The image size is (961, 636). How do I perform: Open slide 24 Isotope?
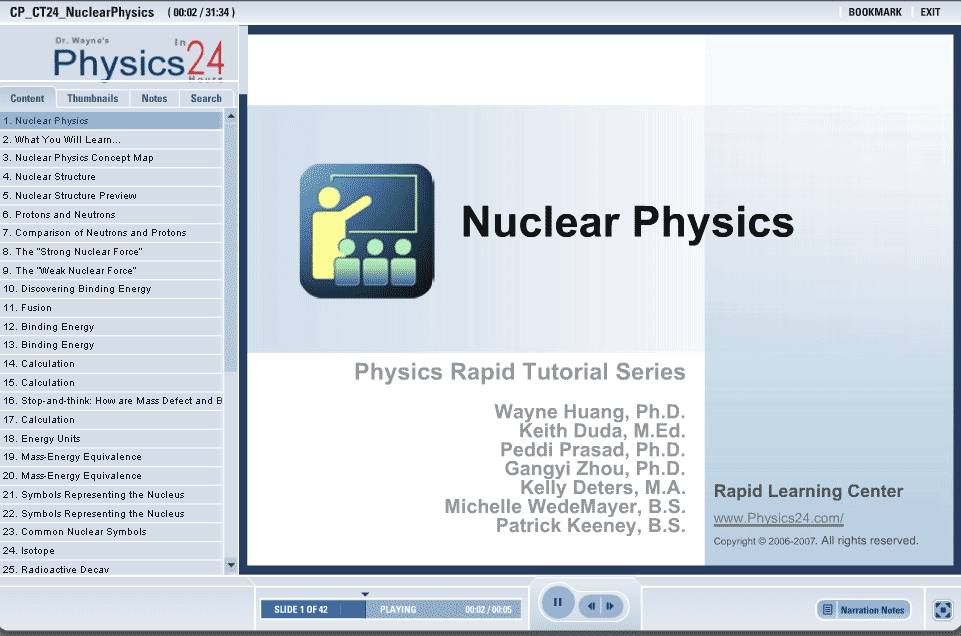[38, 551]
